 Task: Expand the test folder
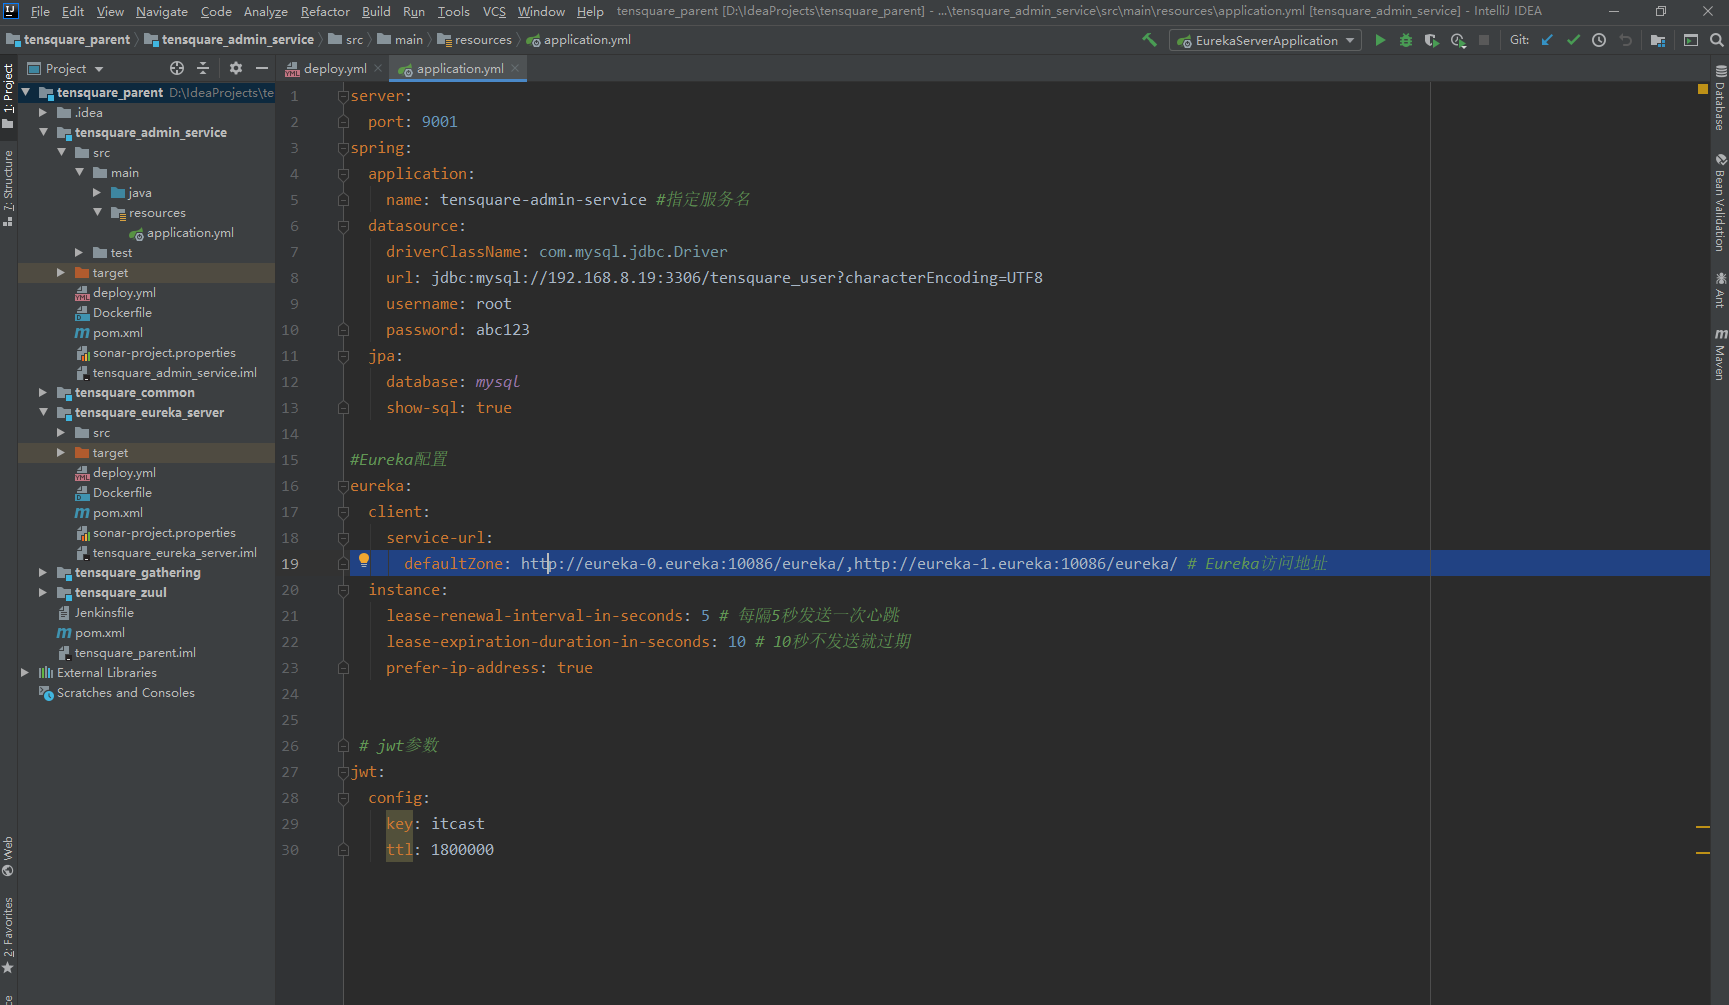click(79, 252)
